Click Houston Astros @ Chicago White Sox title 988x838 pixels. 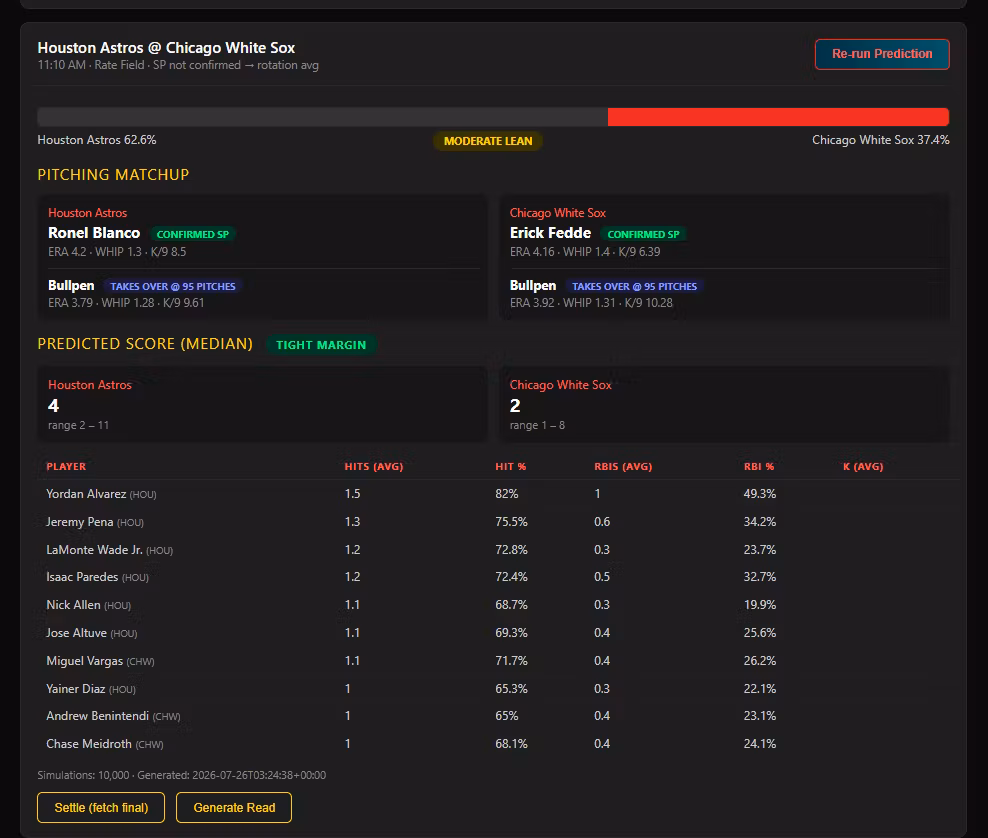[166, 48]
